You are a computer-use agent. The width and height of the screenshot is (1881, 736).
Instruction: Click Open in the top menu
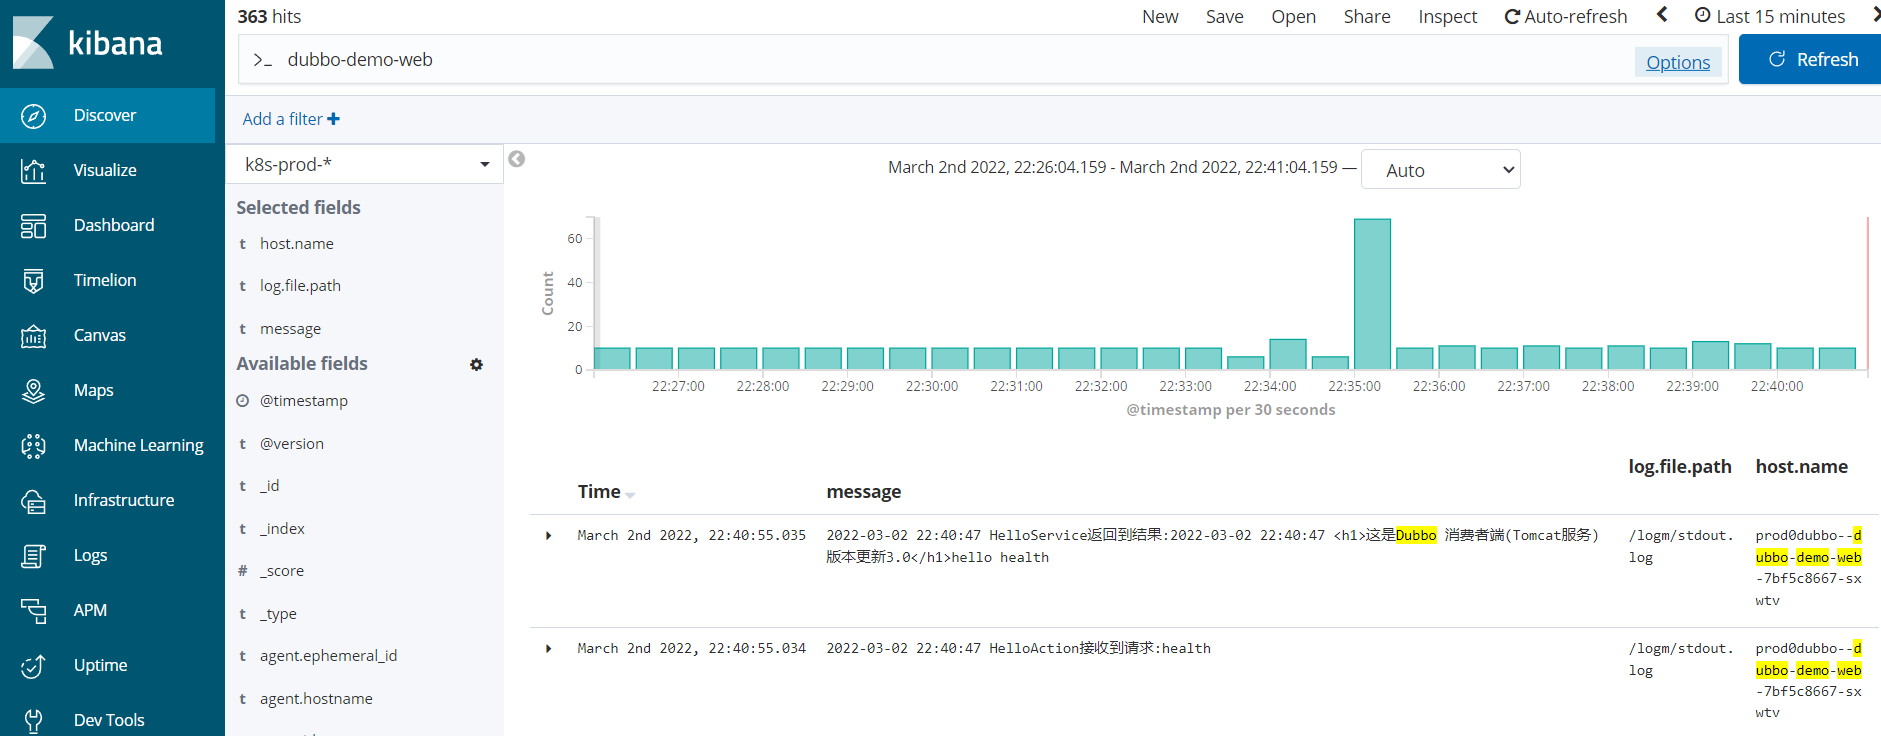click(1293, 17)
